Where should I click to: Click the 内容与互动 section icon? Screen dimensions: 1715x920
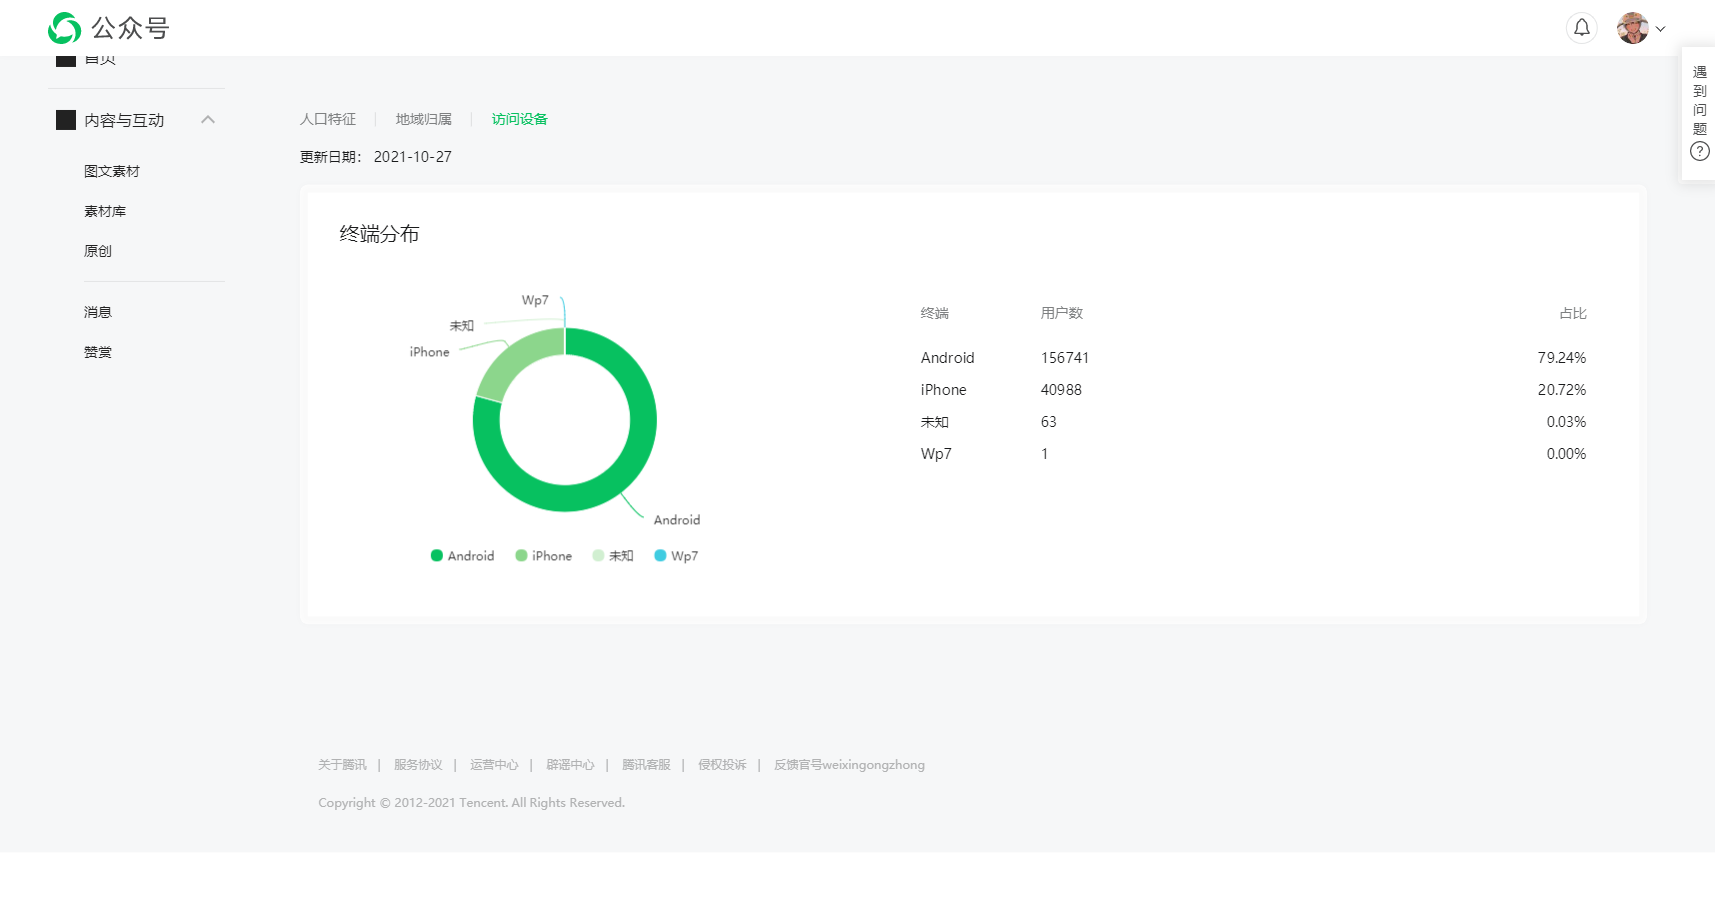point(66,120)
